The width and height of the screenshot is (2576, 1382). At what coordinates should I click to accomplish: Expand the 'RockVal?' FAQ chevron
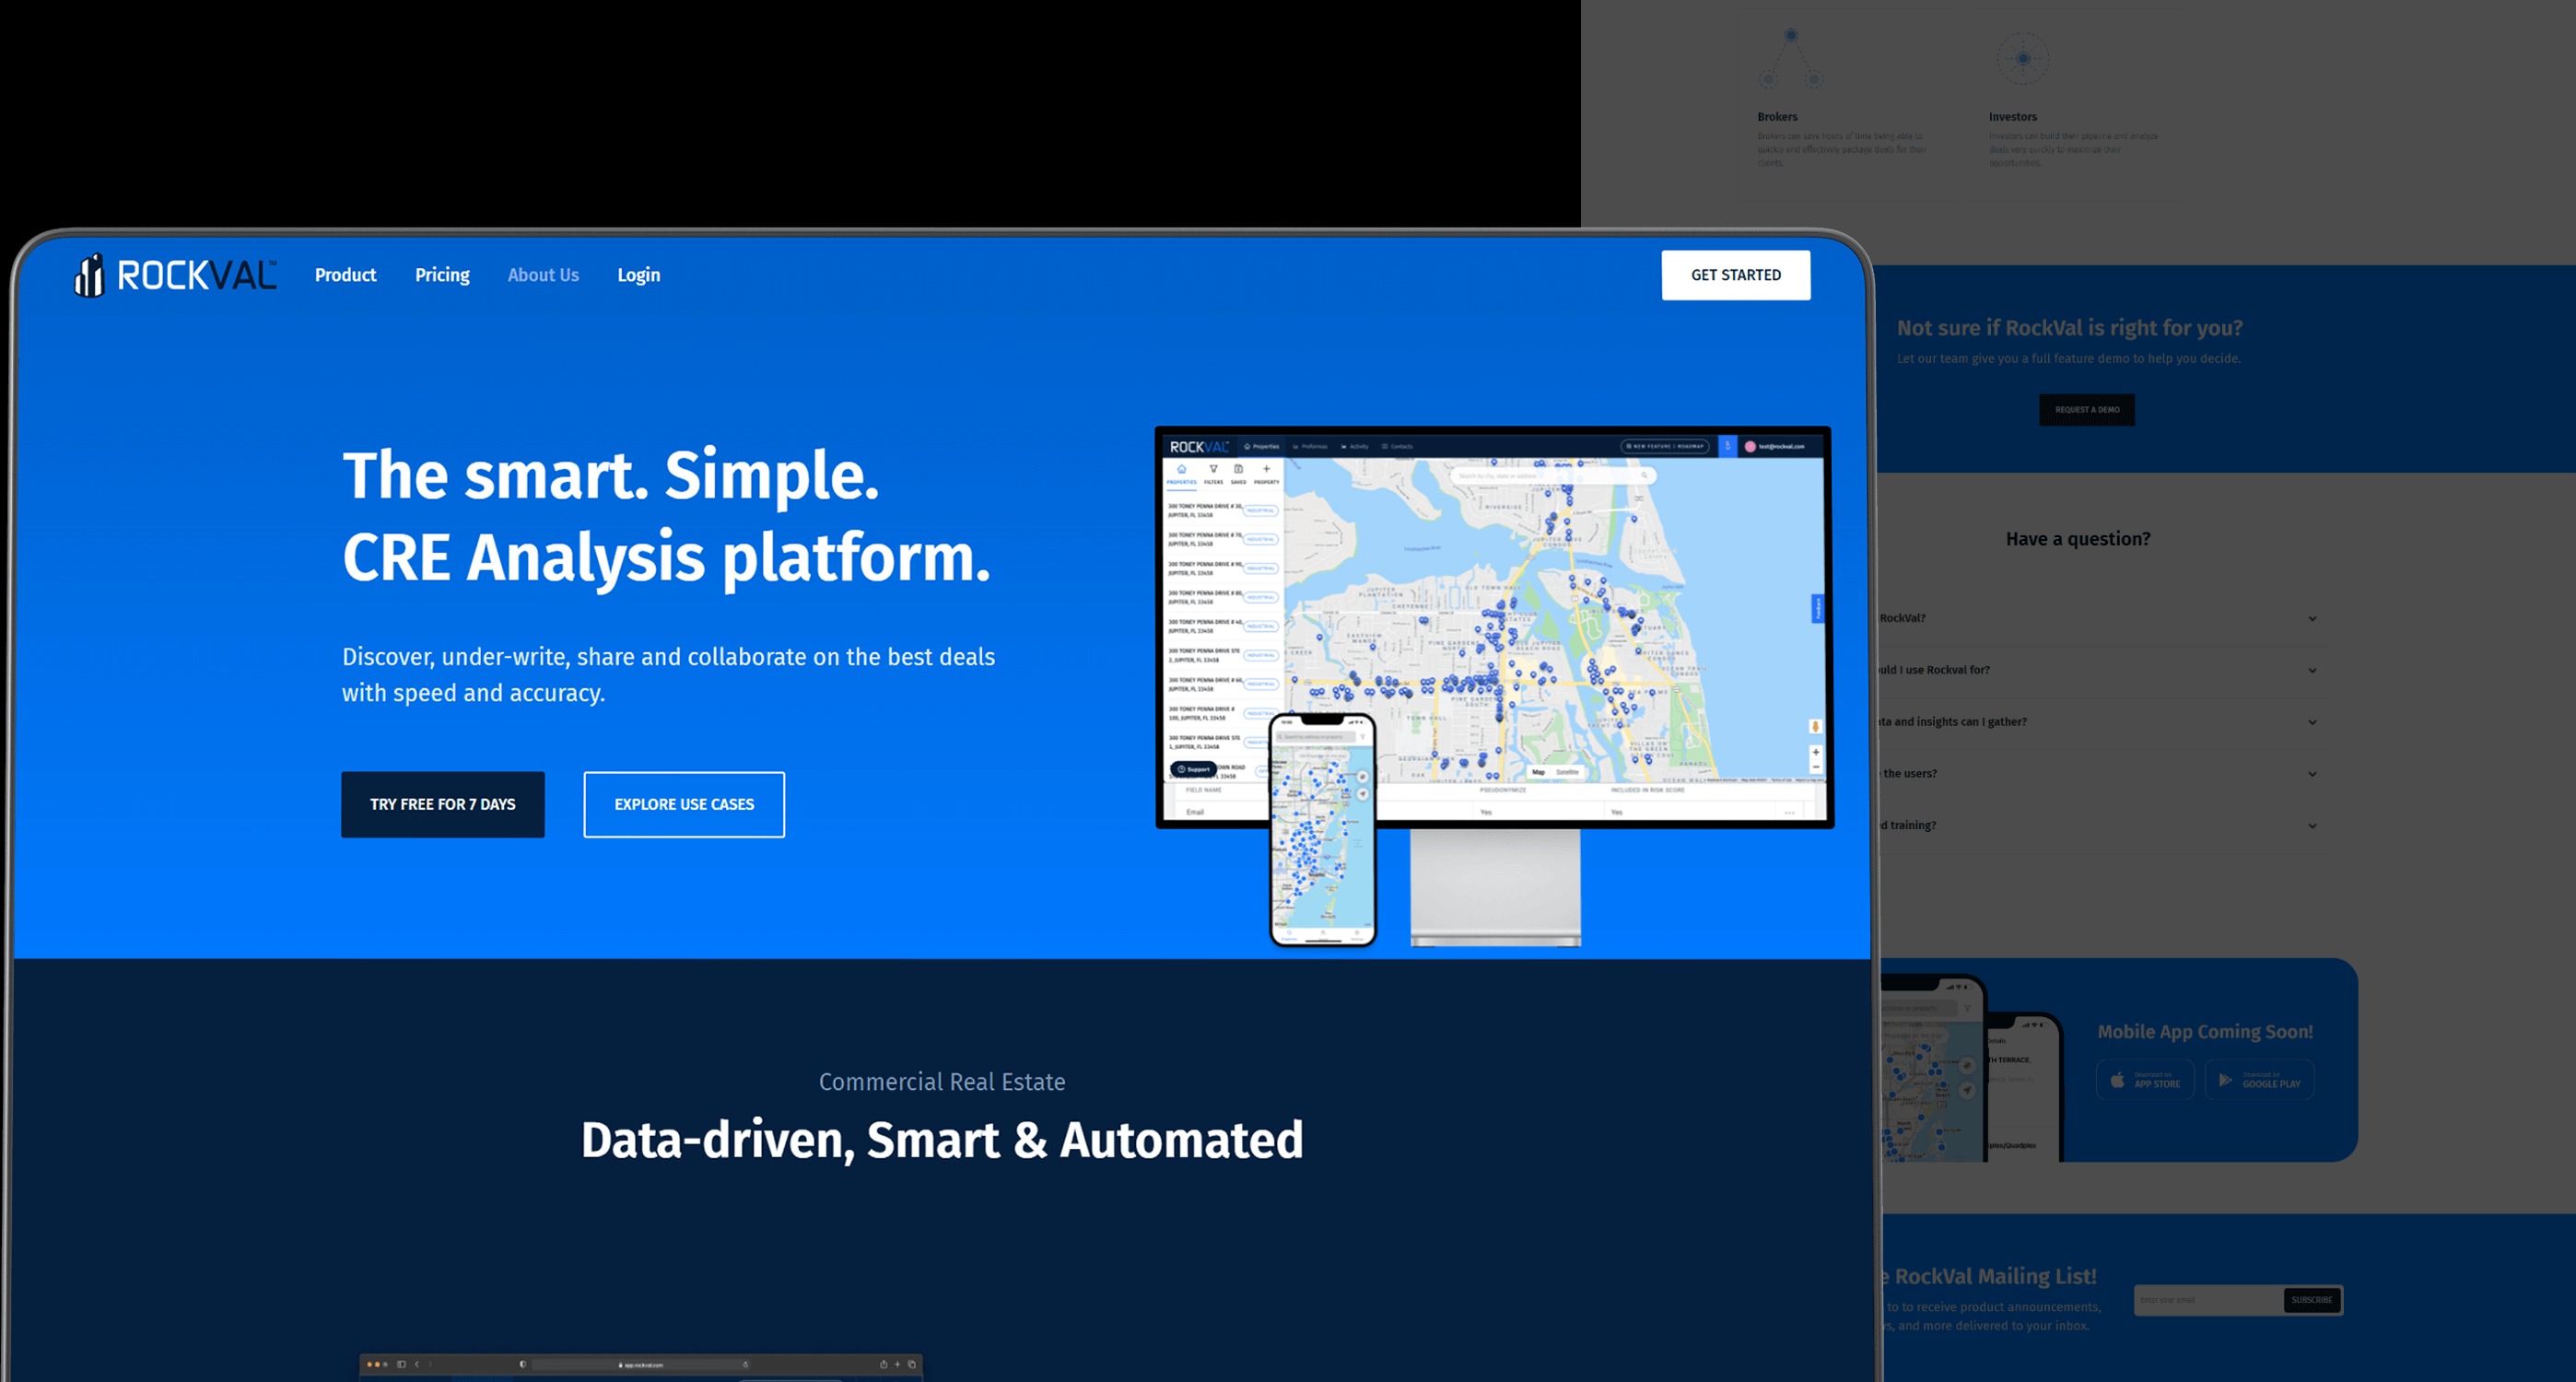(x=2312, y=619)
